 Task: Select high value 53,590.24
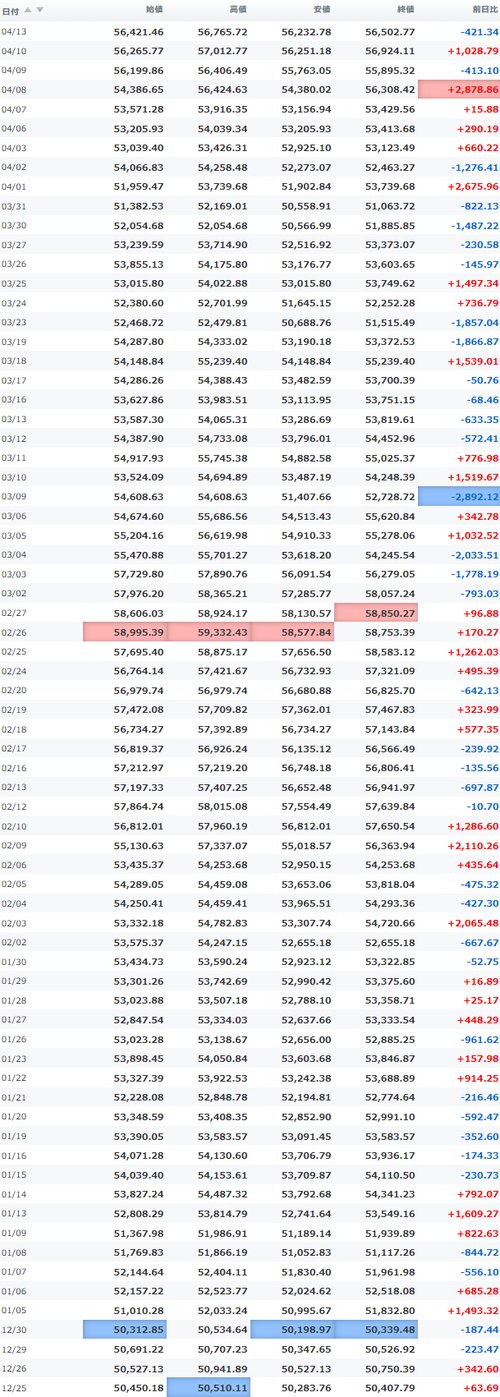pyautogui.click(x=223, y=961)
